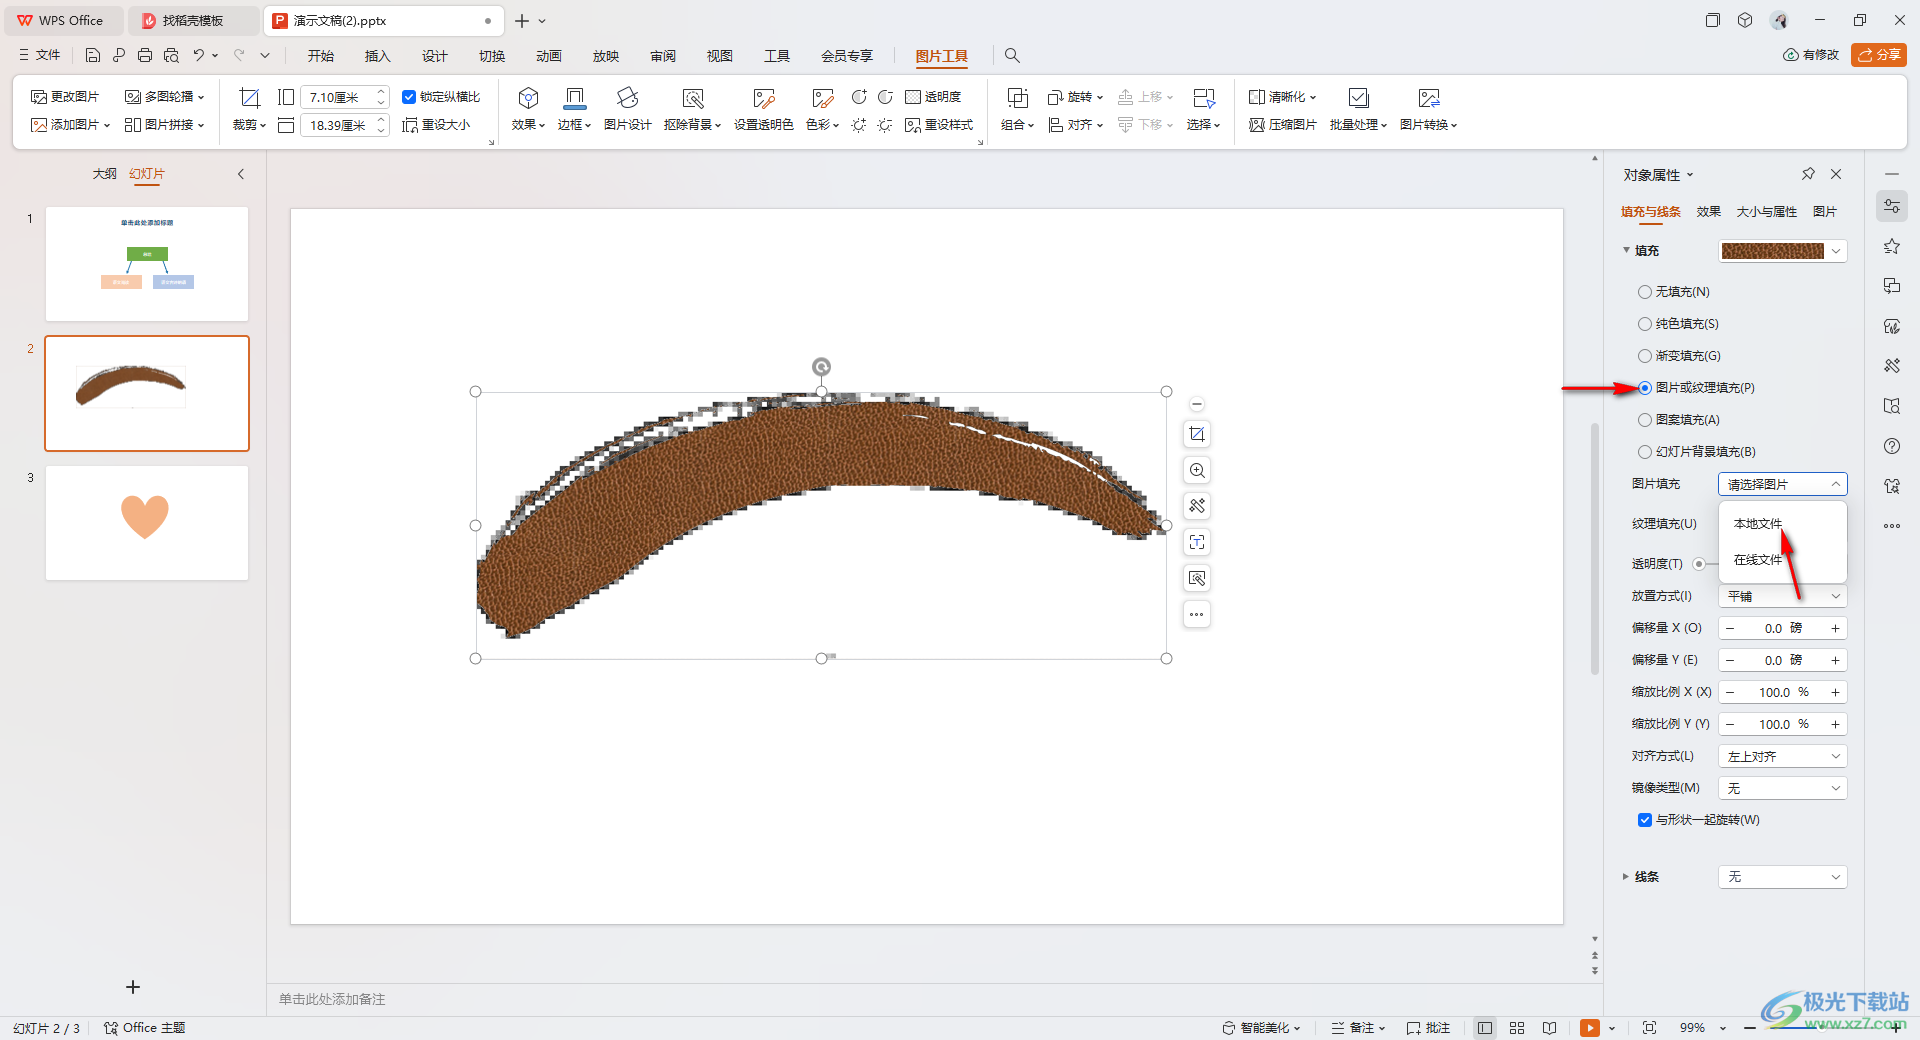The image size is (1920, 1040).
Task: Open the fill texture color swatch
Action: [1783, 251]
